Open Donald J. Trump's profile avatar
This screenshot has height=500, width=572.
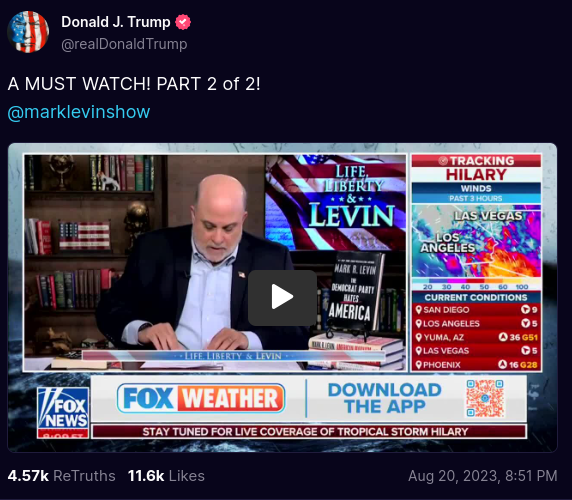(x=28, y=32)
